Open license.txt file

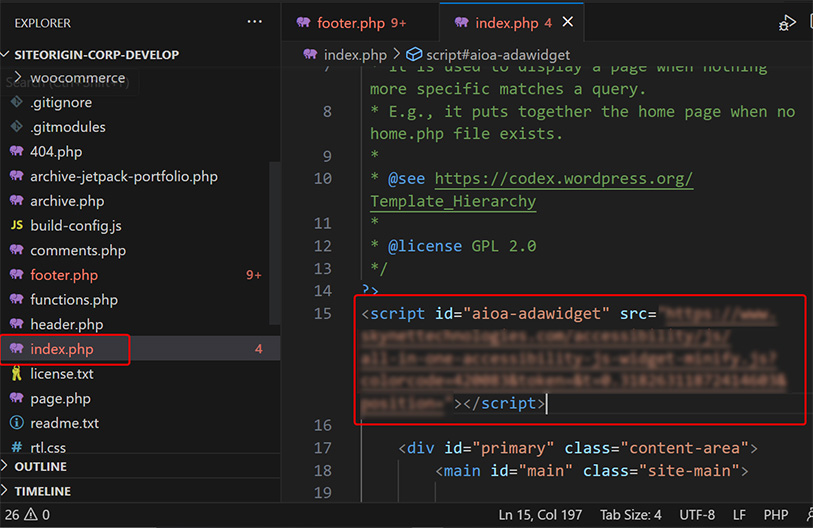tap(62, 374)
